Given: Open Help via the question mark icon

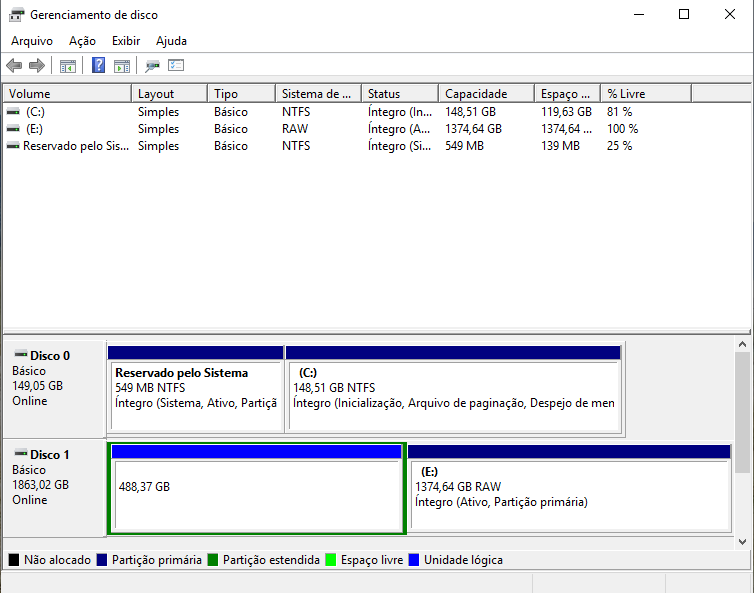Looking at the screenshot, I should 99,65.
